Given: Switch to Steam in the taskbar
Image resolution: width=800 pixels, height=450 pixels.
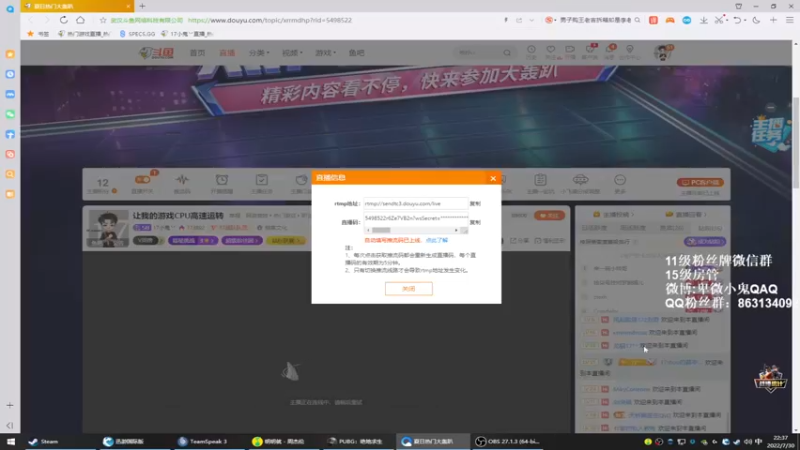Looking at the screenshot, I should pyautogui.click(x=44, y=441).
